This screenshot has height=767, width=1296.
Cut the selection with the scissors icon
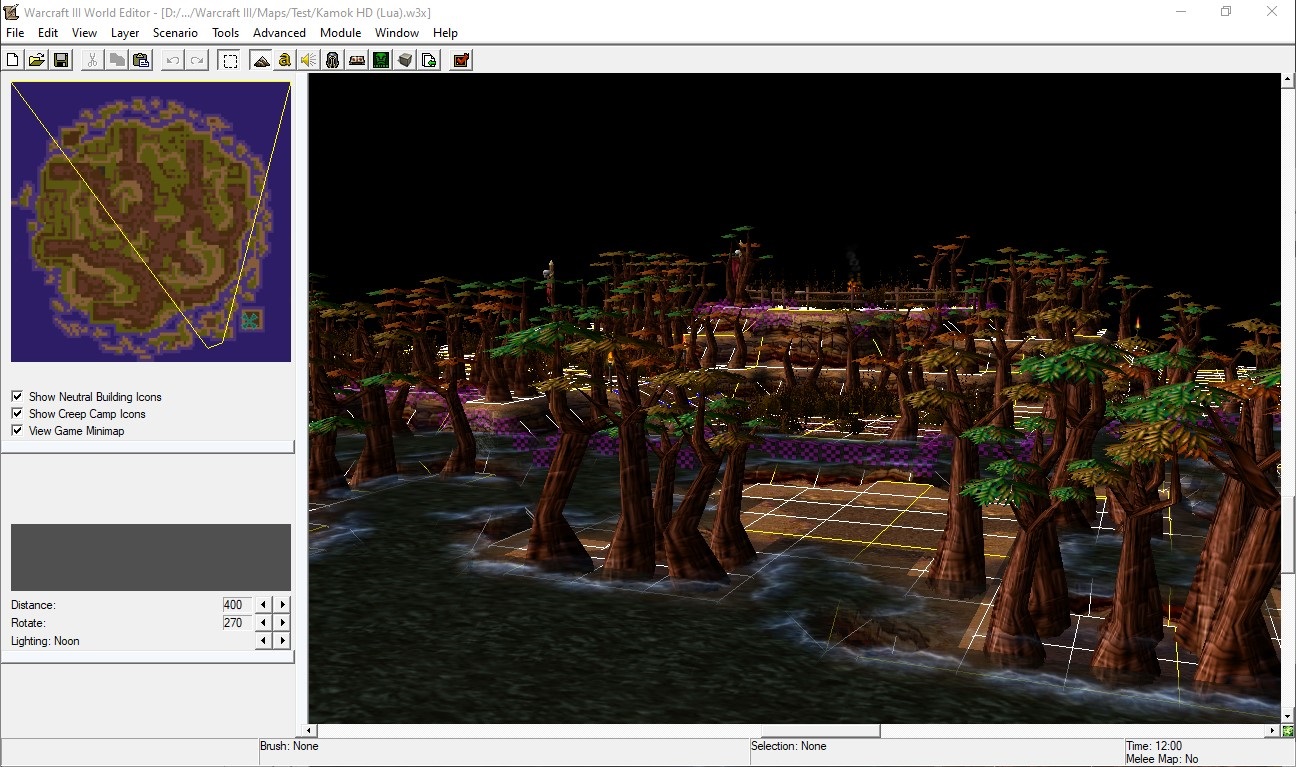(x=92, y=60)
